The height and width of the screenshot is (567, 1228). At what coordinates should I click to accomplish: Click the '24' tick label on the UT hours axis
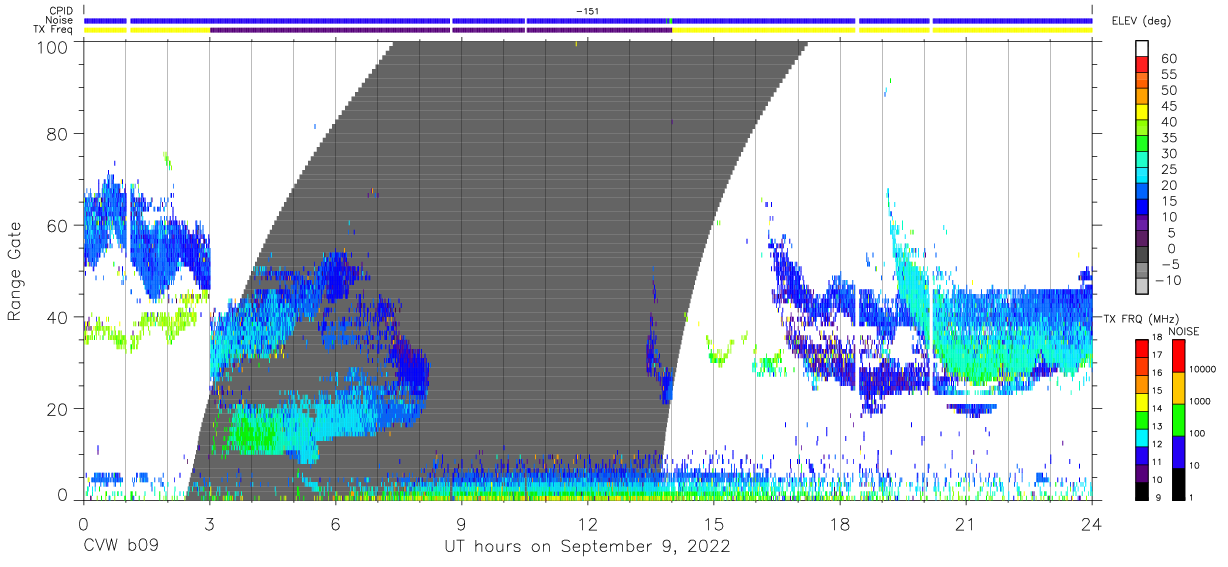(1092, 524)
